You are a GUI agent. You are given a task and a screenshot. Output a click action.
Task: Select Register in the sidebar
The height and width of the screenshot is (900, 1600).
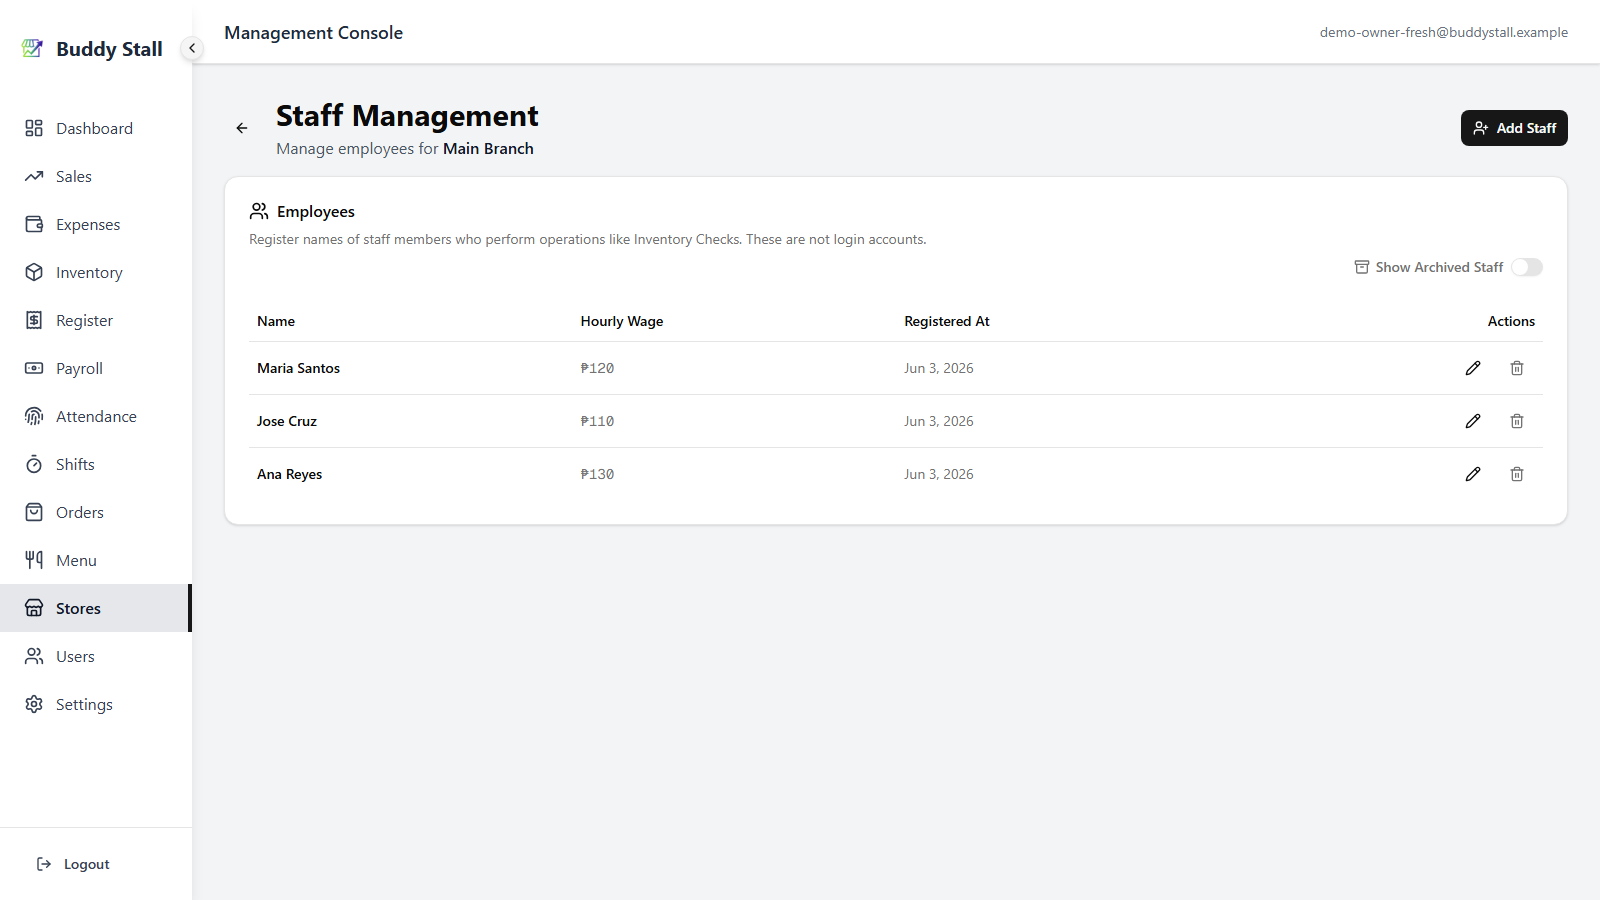[96, 320]
